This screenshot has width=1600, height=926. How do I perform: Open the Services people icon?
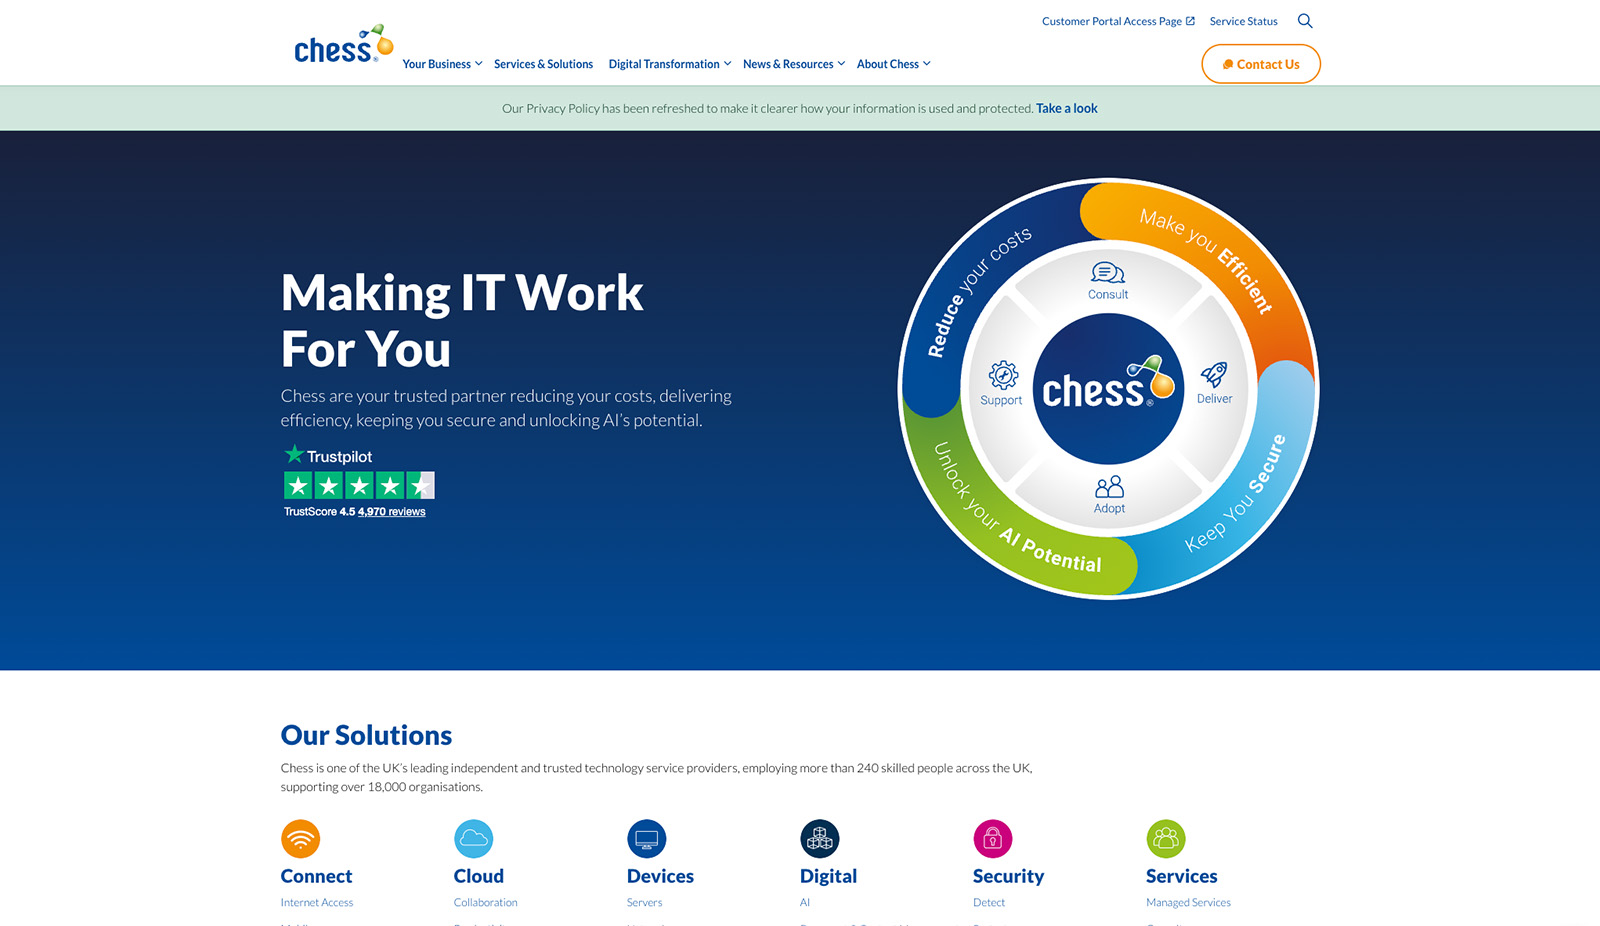(1165, 839)
